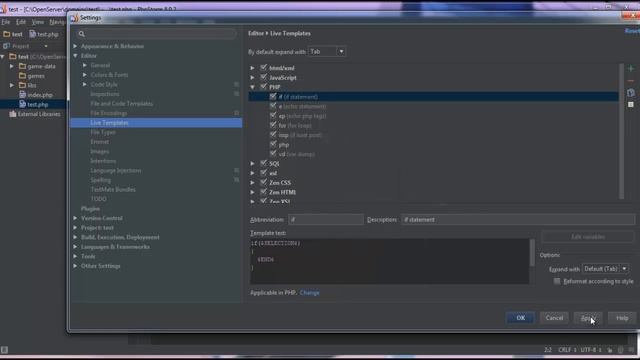
Task: Click the OK button
Action: [x=520, y=318]
